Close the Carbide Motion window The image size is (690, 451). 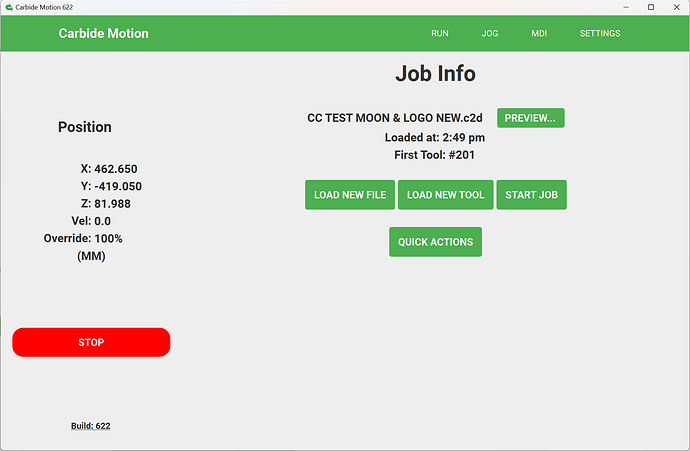pyautogui.click(x=677, y=7)
